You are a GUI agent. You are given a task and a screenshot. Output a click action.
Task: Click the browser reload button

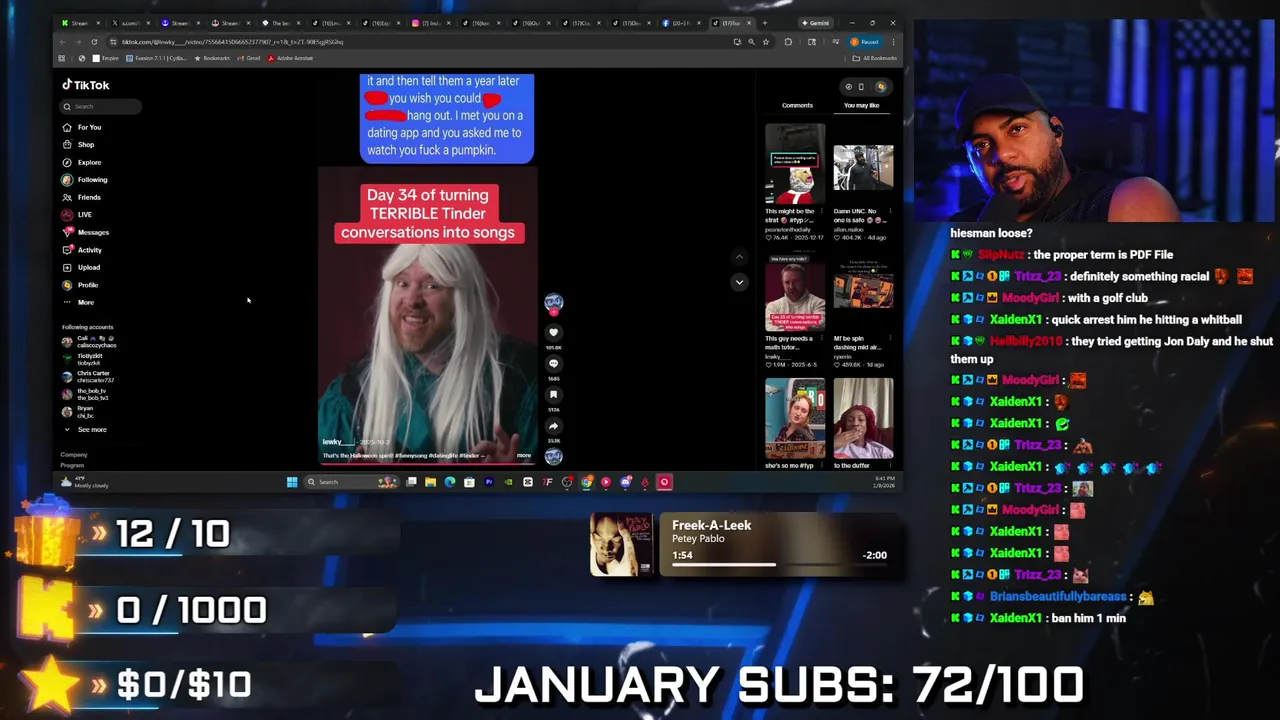click(x=94, y=42)
